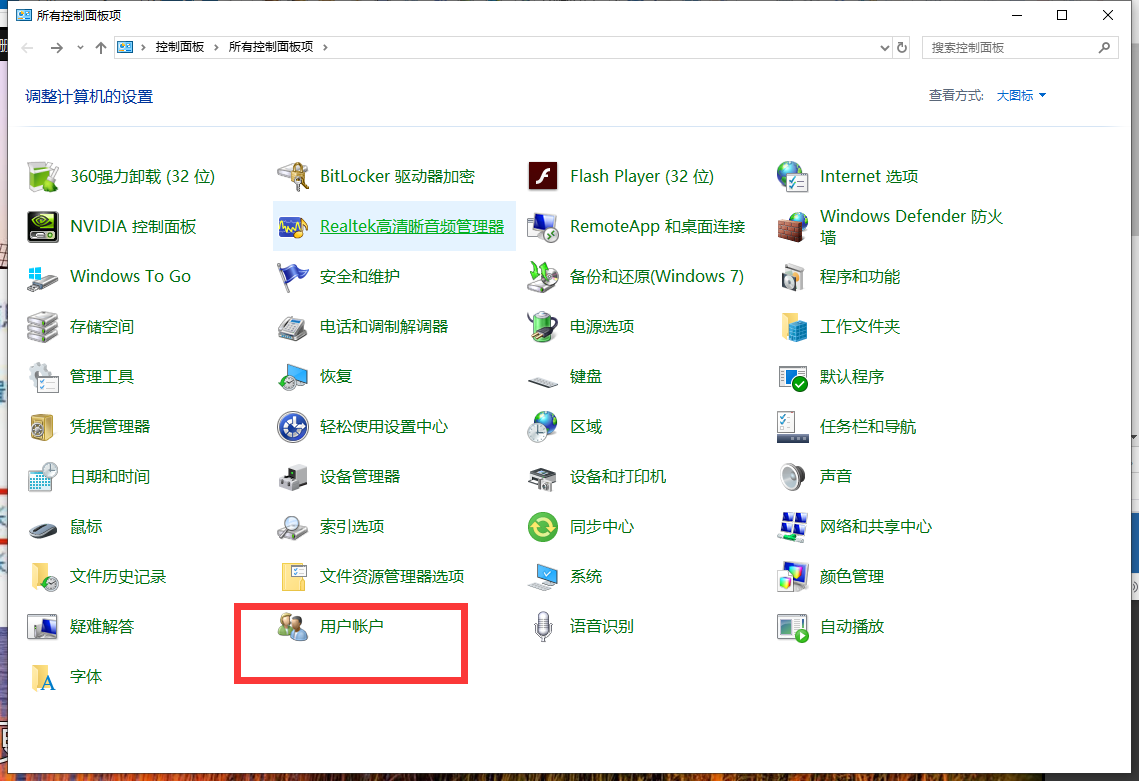Viewport: 1139px width, 781px height.
Task: Click the back navigation arrow
Action: [x=27, y=46]
